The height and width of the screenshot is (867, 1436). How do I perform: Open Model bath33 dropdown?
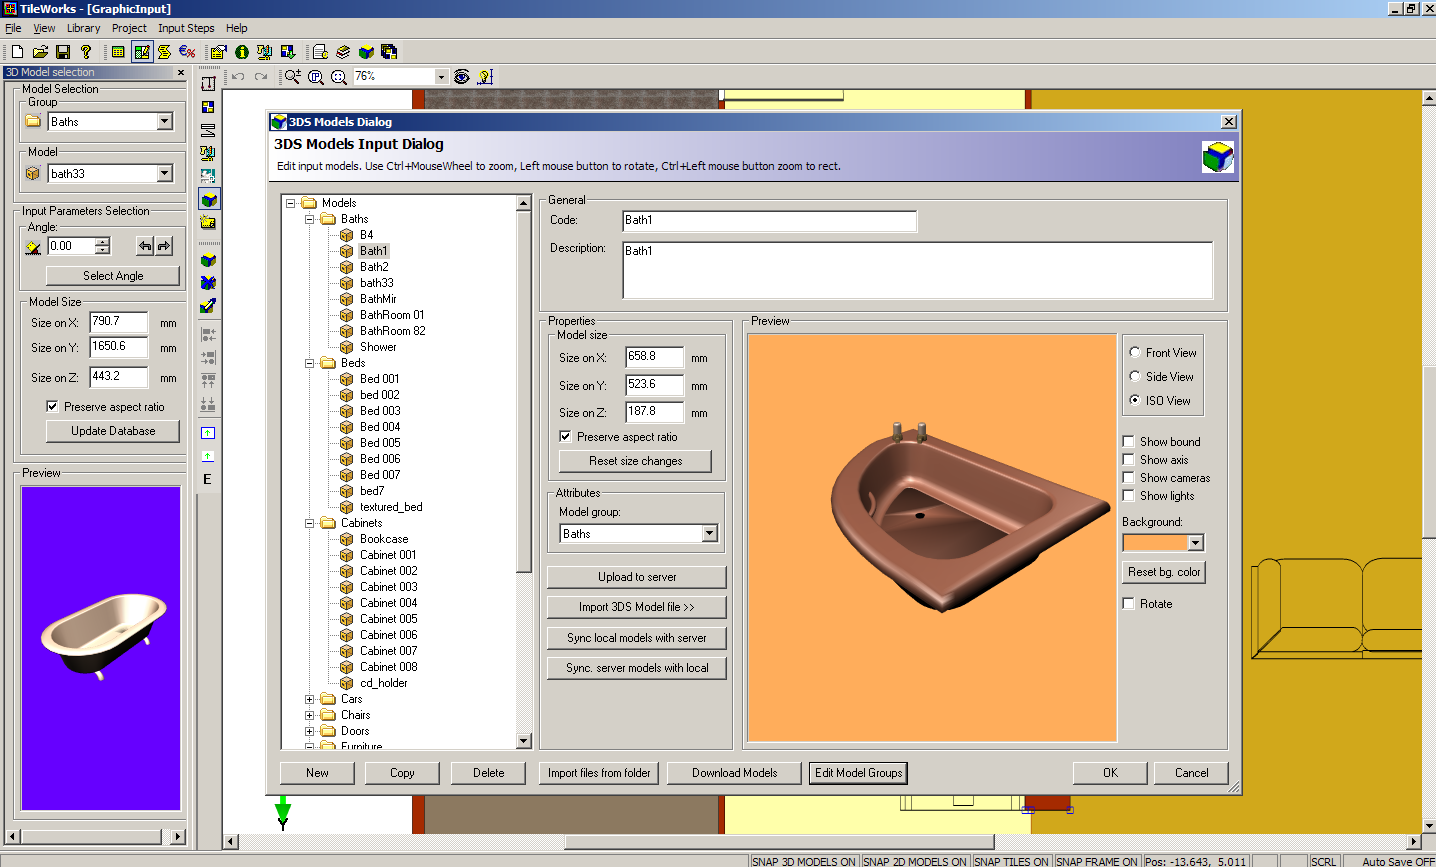[x=165, y=173]
